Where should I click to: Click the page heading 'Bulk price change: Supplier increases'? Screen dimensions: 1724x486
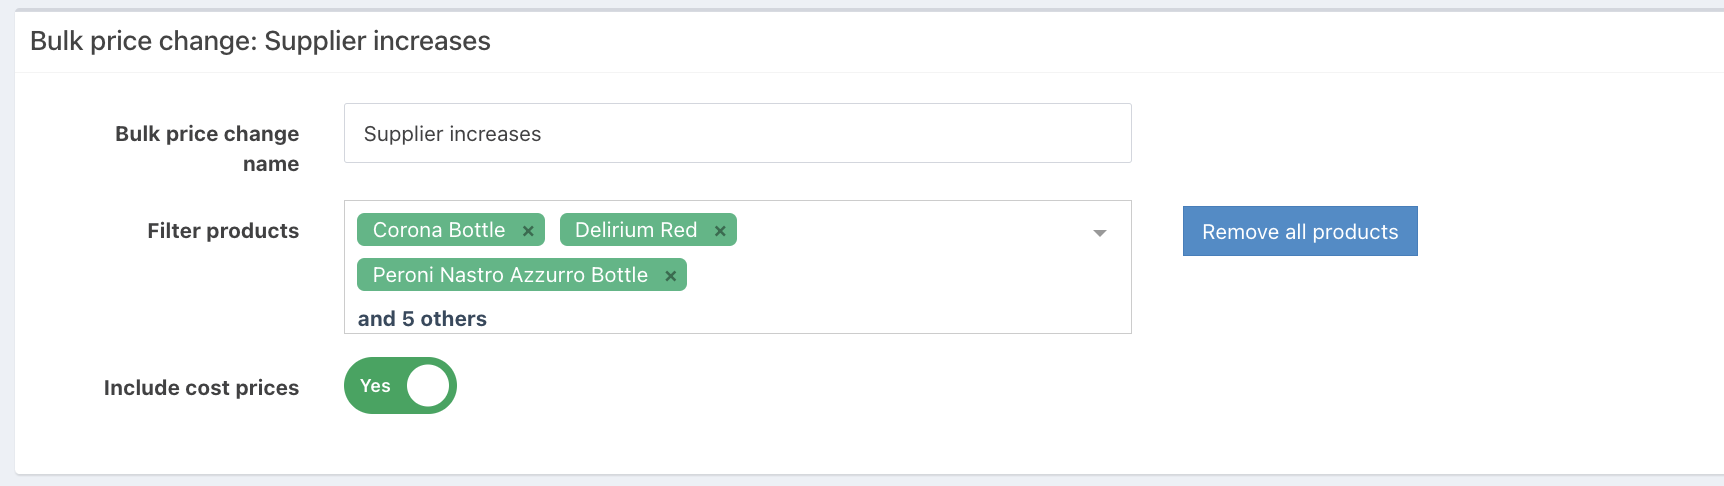click(x=260, y=41)
